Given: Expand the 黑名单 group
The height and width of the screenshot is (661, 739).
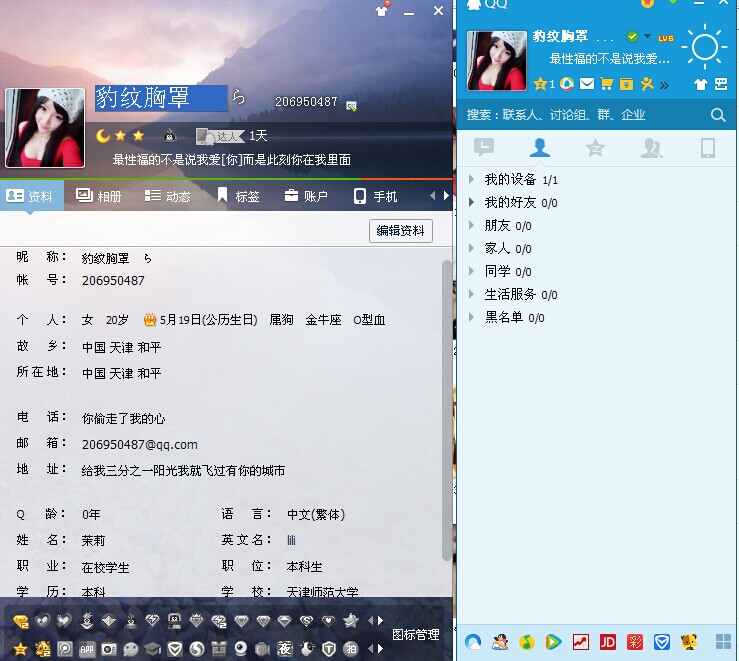Looking at the screenshot, I should click(x=472, y=318).
